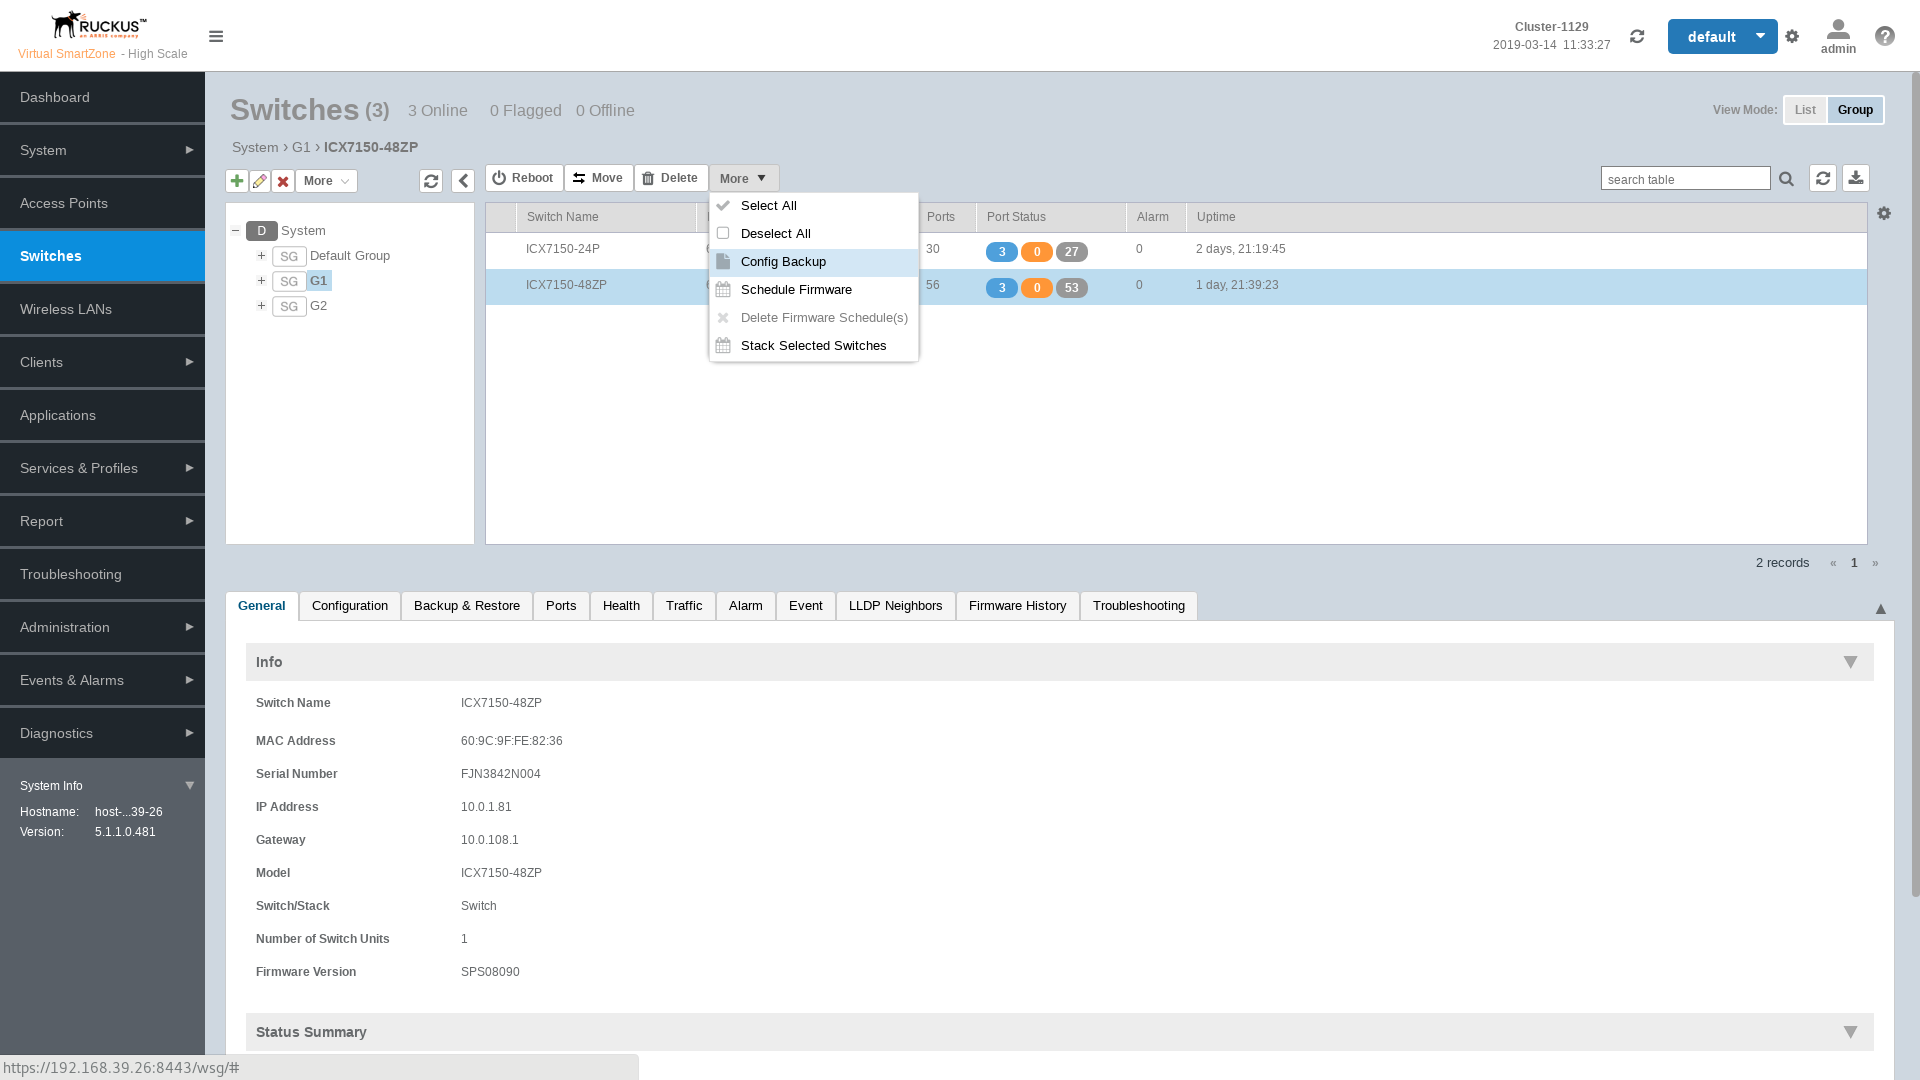Expand the Default Group tree node
Screen dimensions: 1920x1080
point(261,256)
